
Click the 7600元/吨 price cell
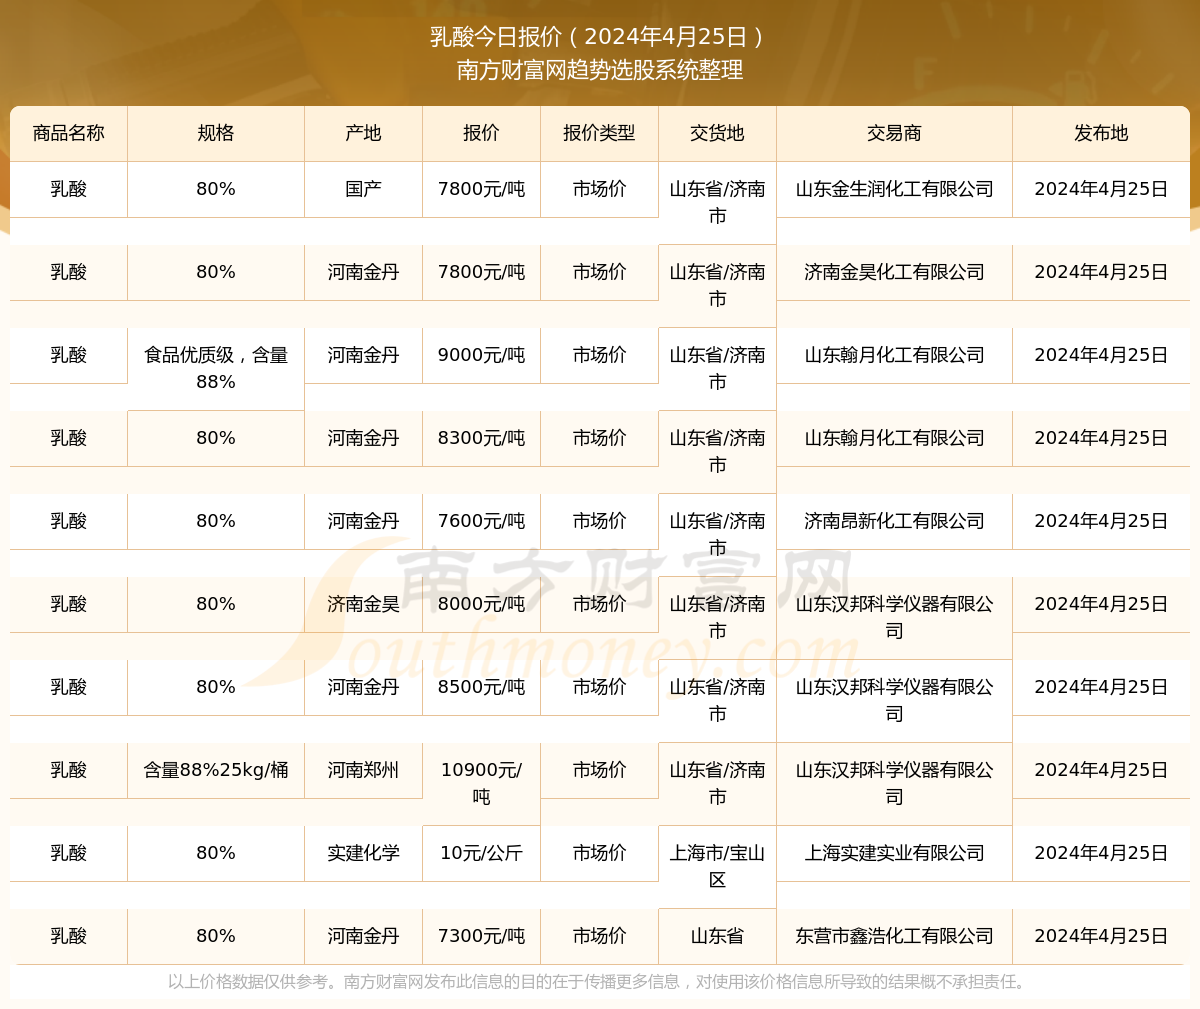coord(481,521)
